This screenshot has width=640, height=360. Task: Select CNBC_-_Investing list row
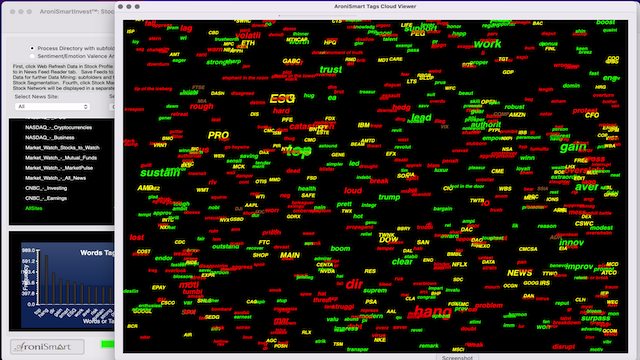coord(46,188)
